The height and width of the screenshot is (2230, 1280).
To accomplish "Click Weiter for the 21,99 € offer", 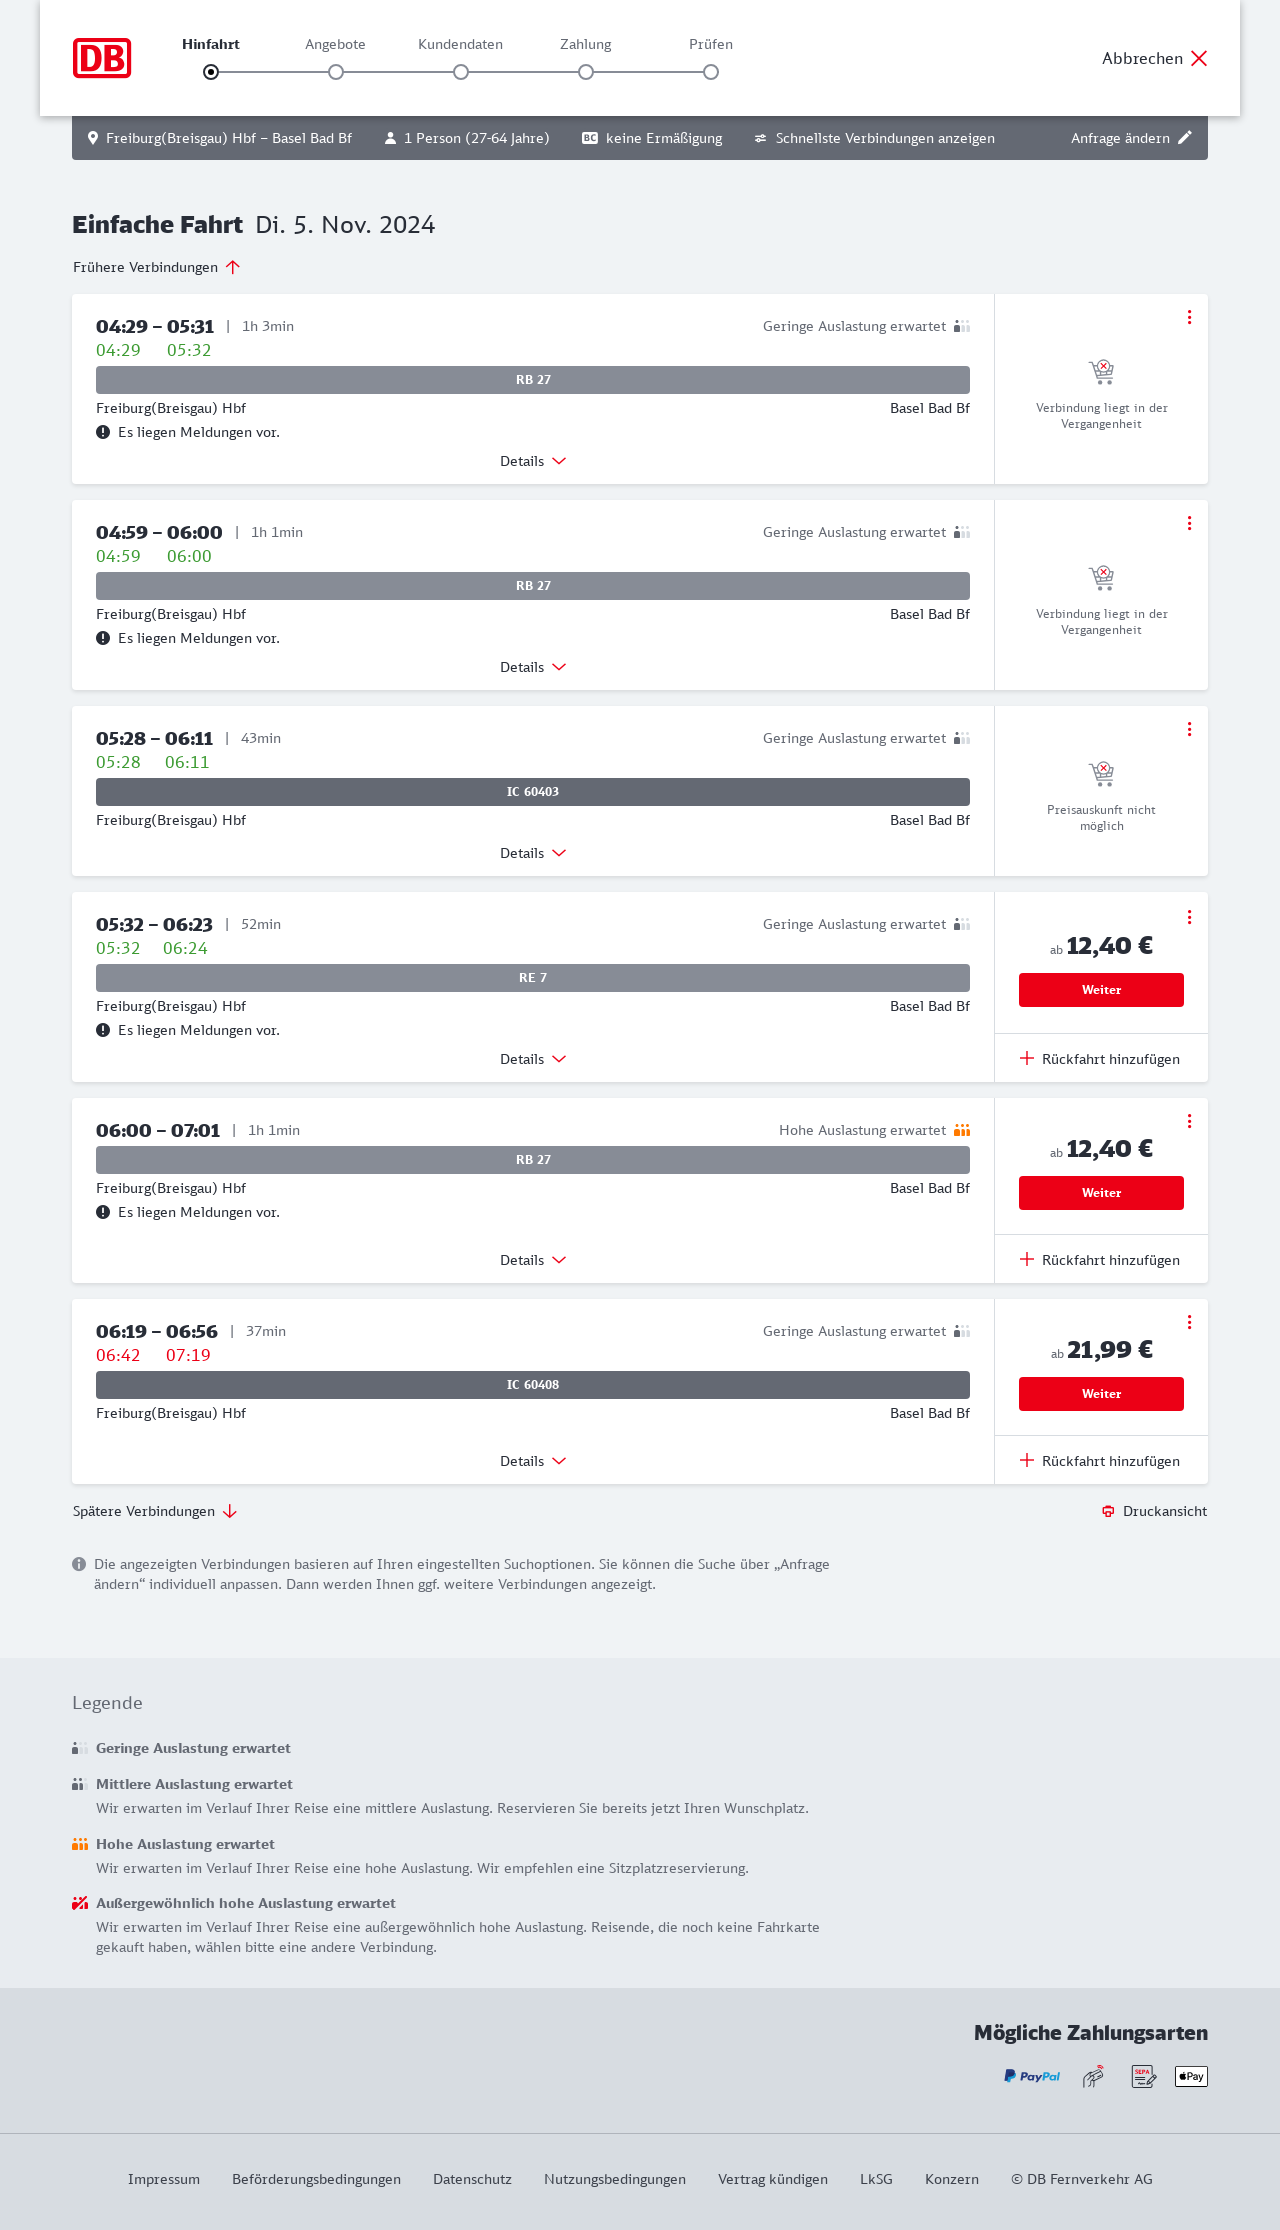I will pos(1101,1394).
